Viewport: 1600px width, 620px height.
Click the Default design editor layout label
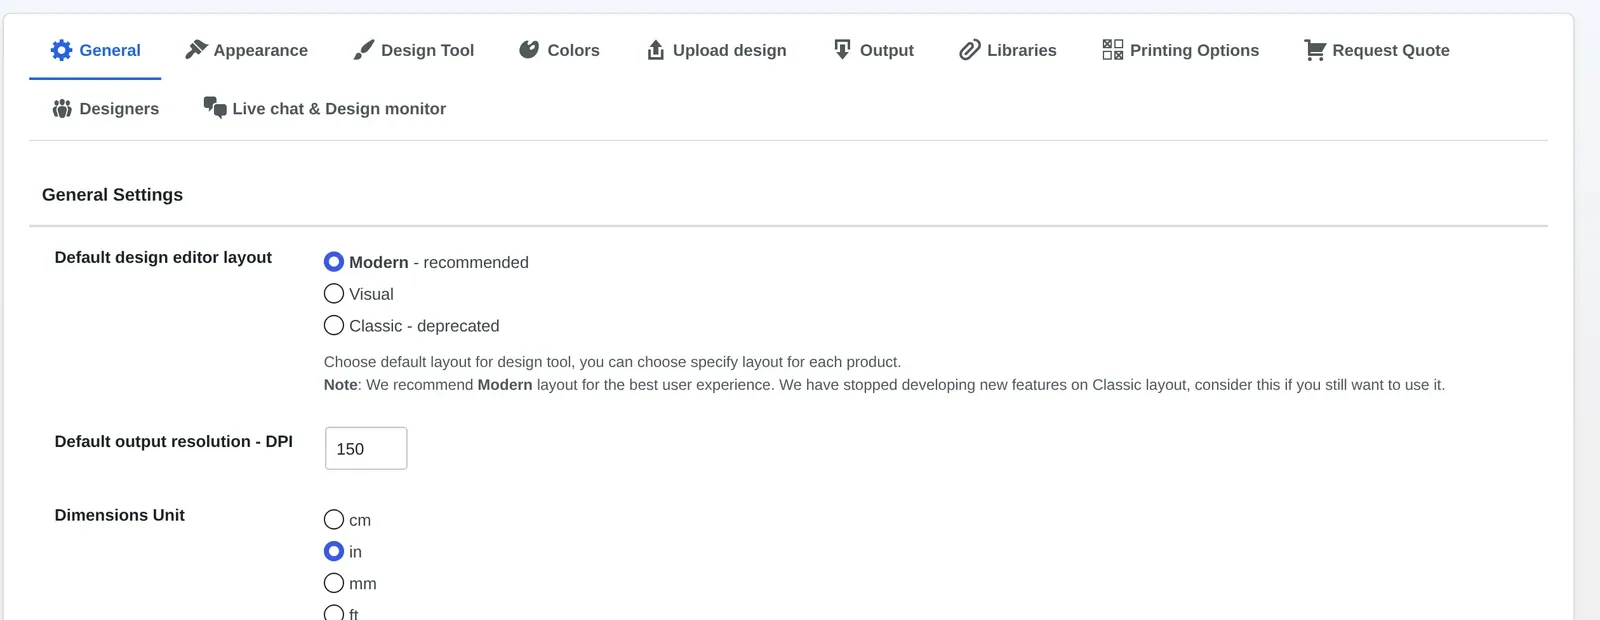click(x=163, y=257)
